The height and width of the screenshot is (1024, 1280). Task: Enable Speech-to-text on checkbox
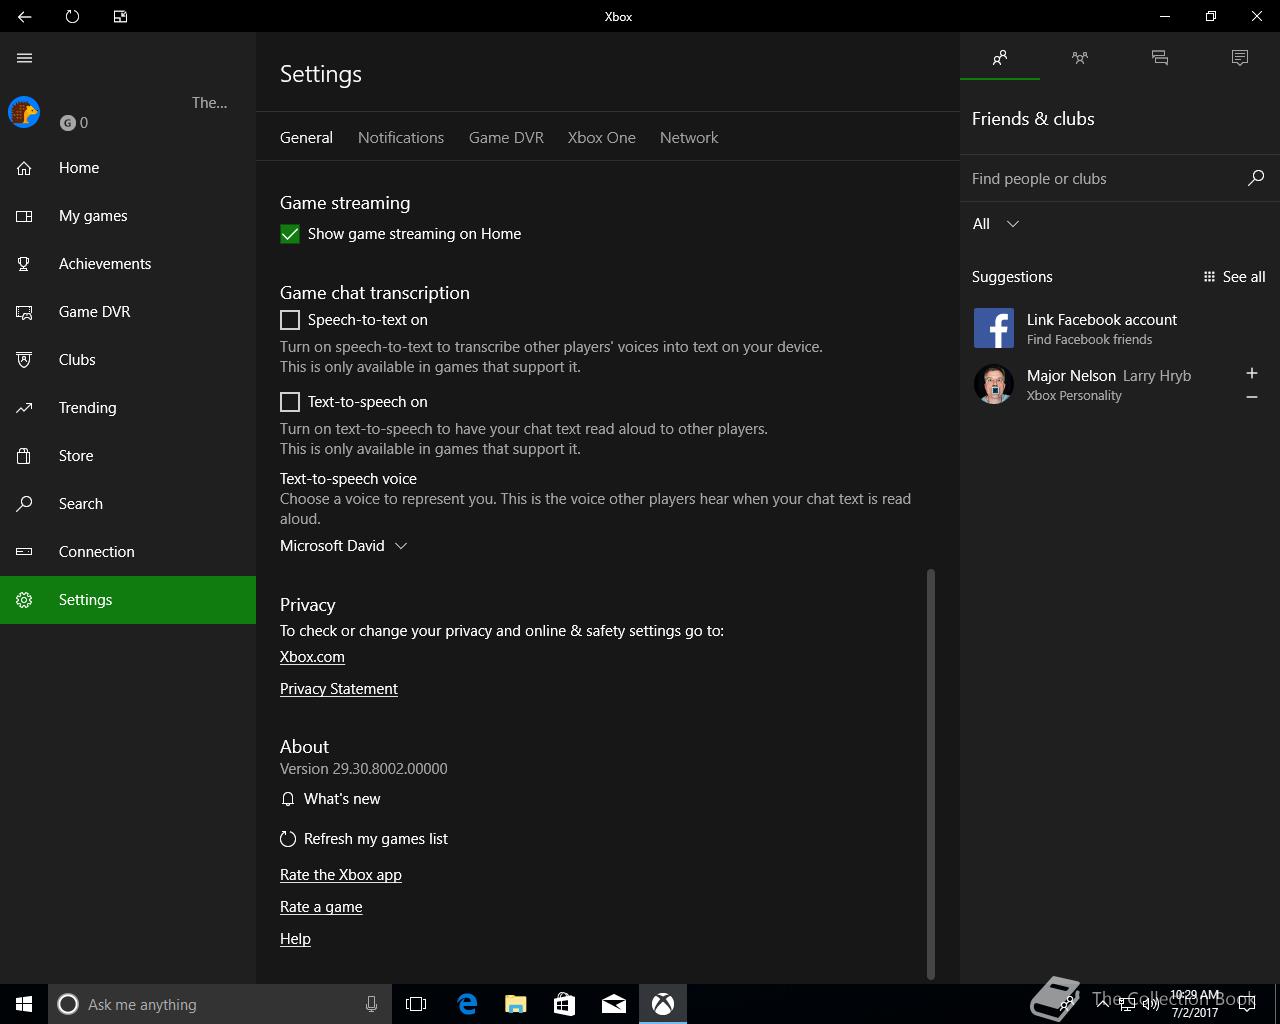(x=290, y=320)
